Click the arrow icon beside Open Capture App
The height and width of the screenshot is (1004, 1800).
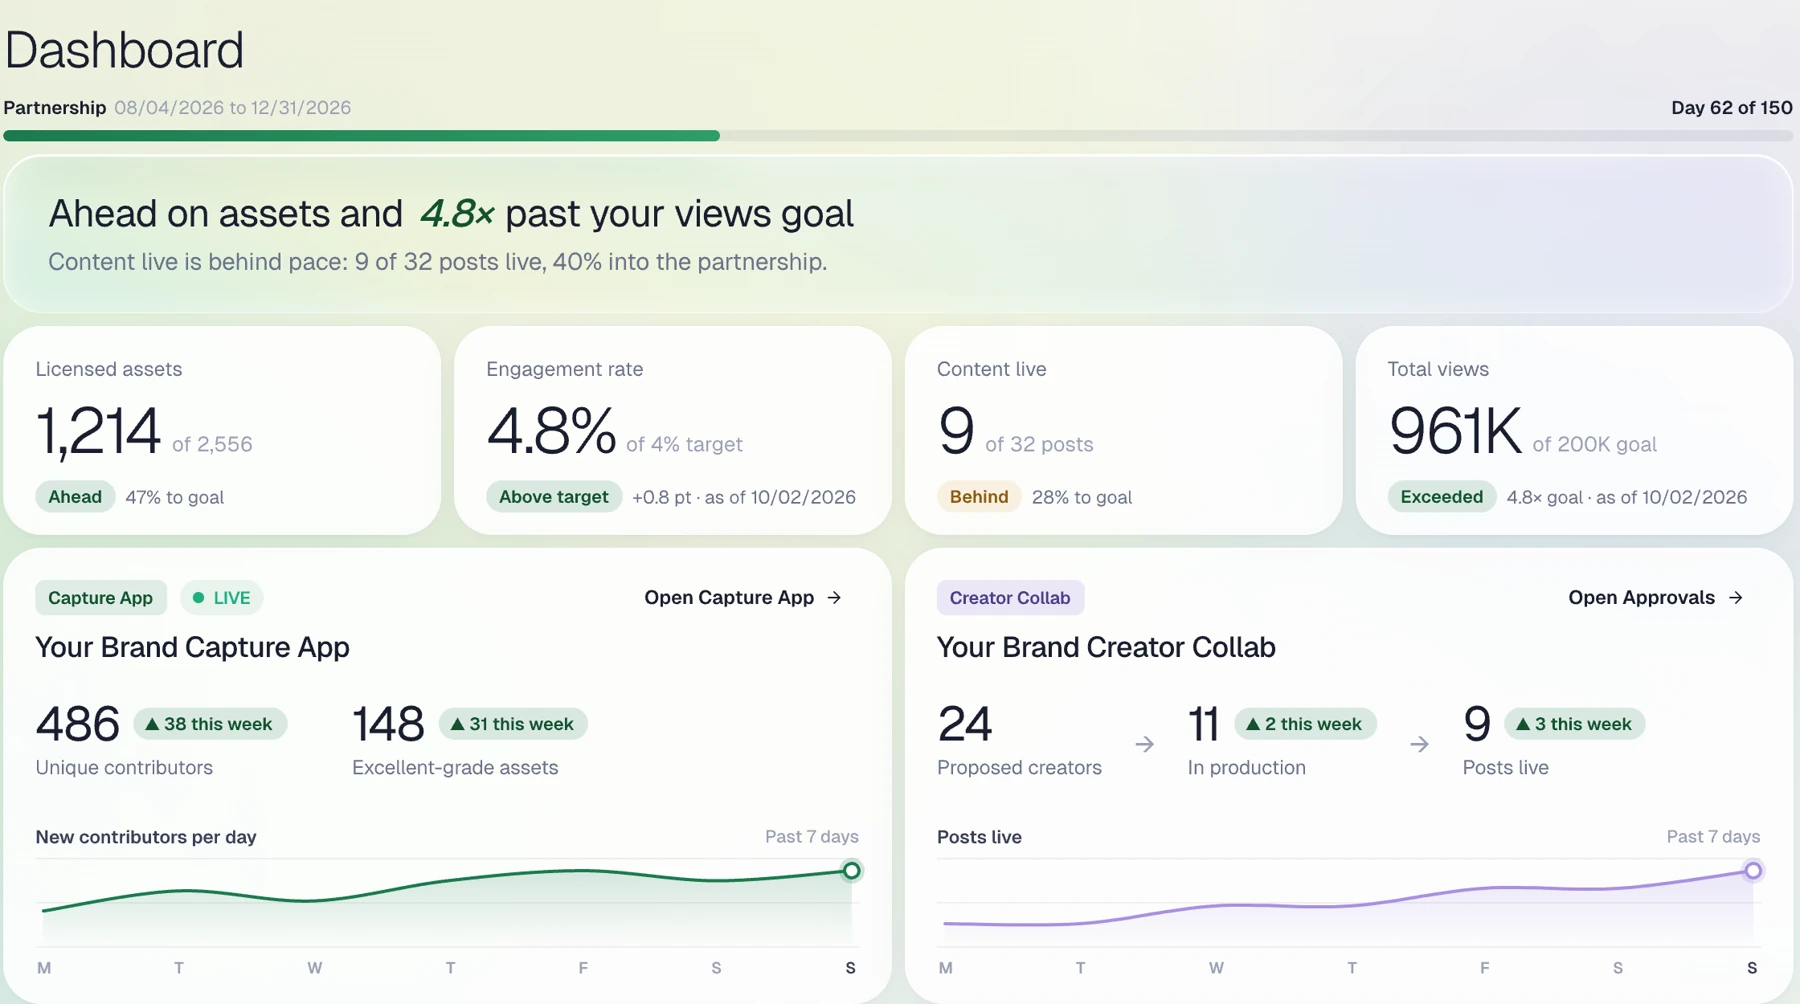835,597
